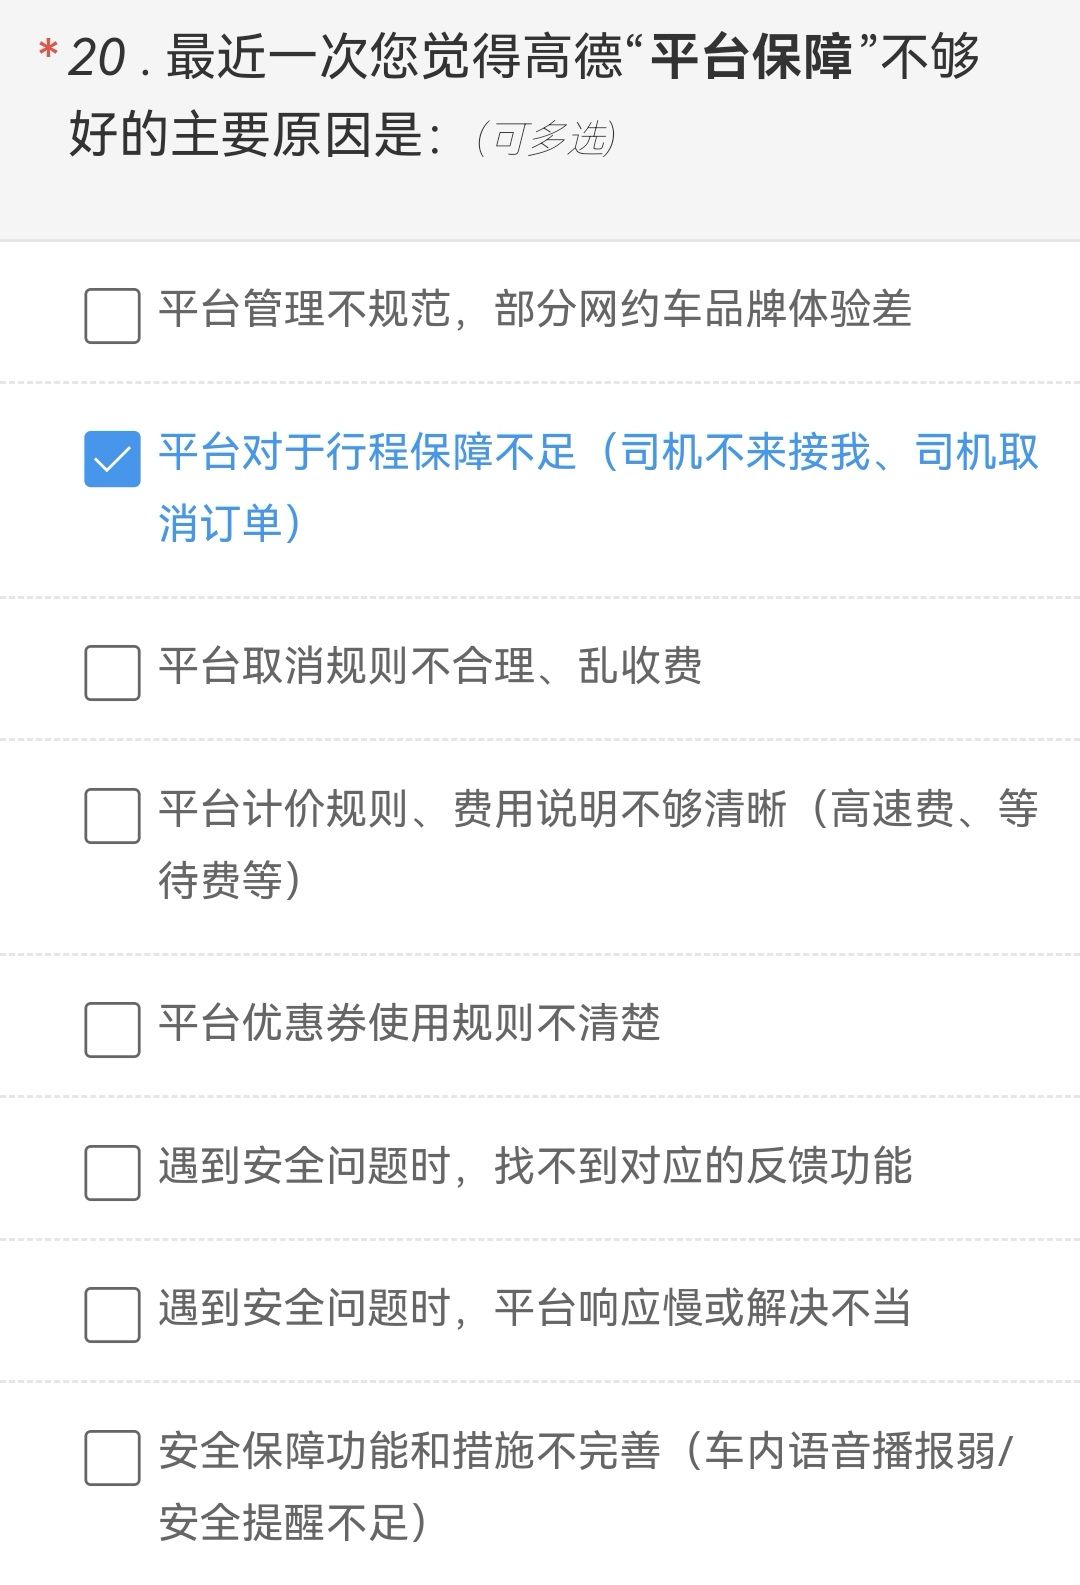The width and height of the screenshot is (1080, 1585).
Task: Check the 找不到对应的反馈功能 option box
Action: [x=112, y=1172]
